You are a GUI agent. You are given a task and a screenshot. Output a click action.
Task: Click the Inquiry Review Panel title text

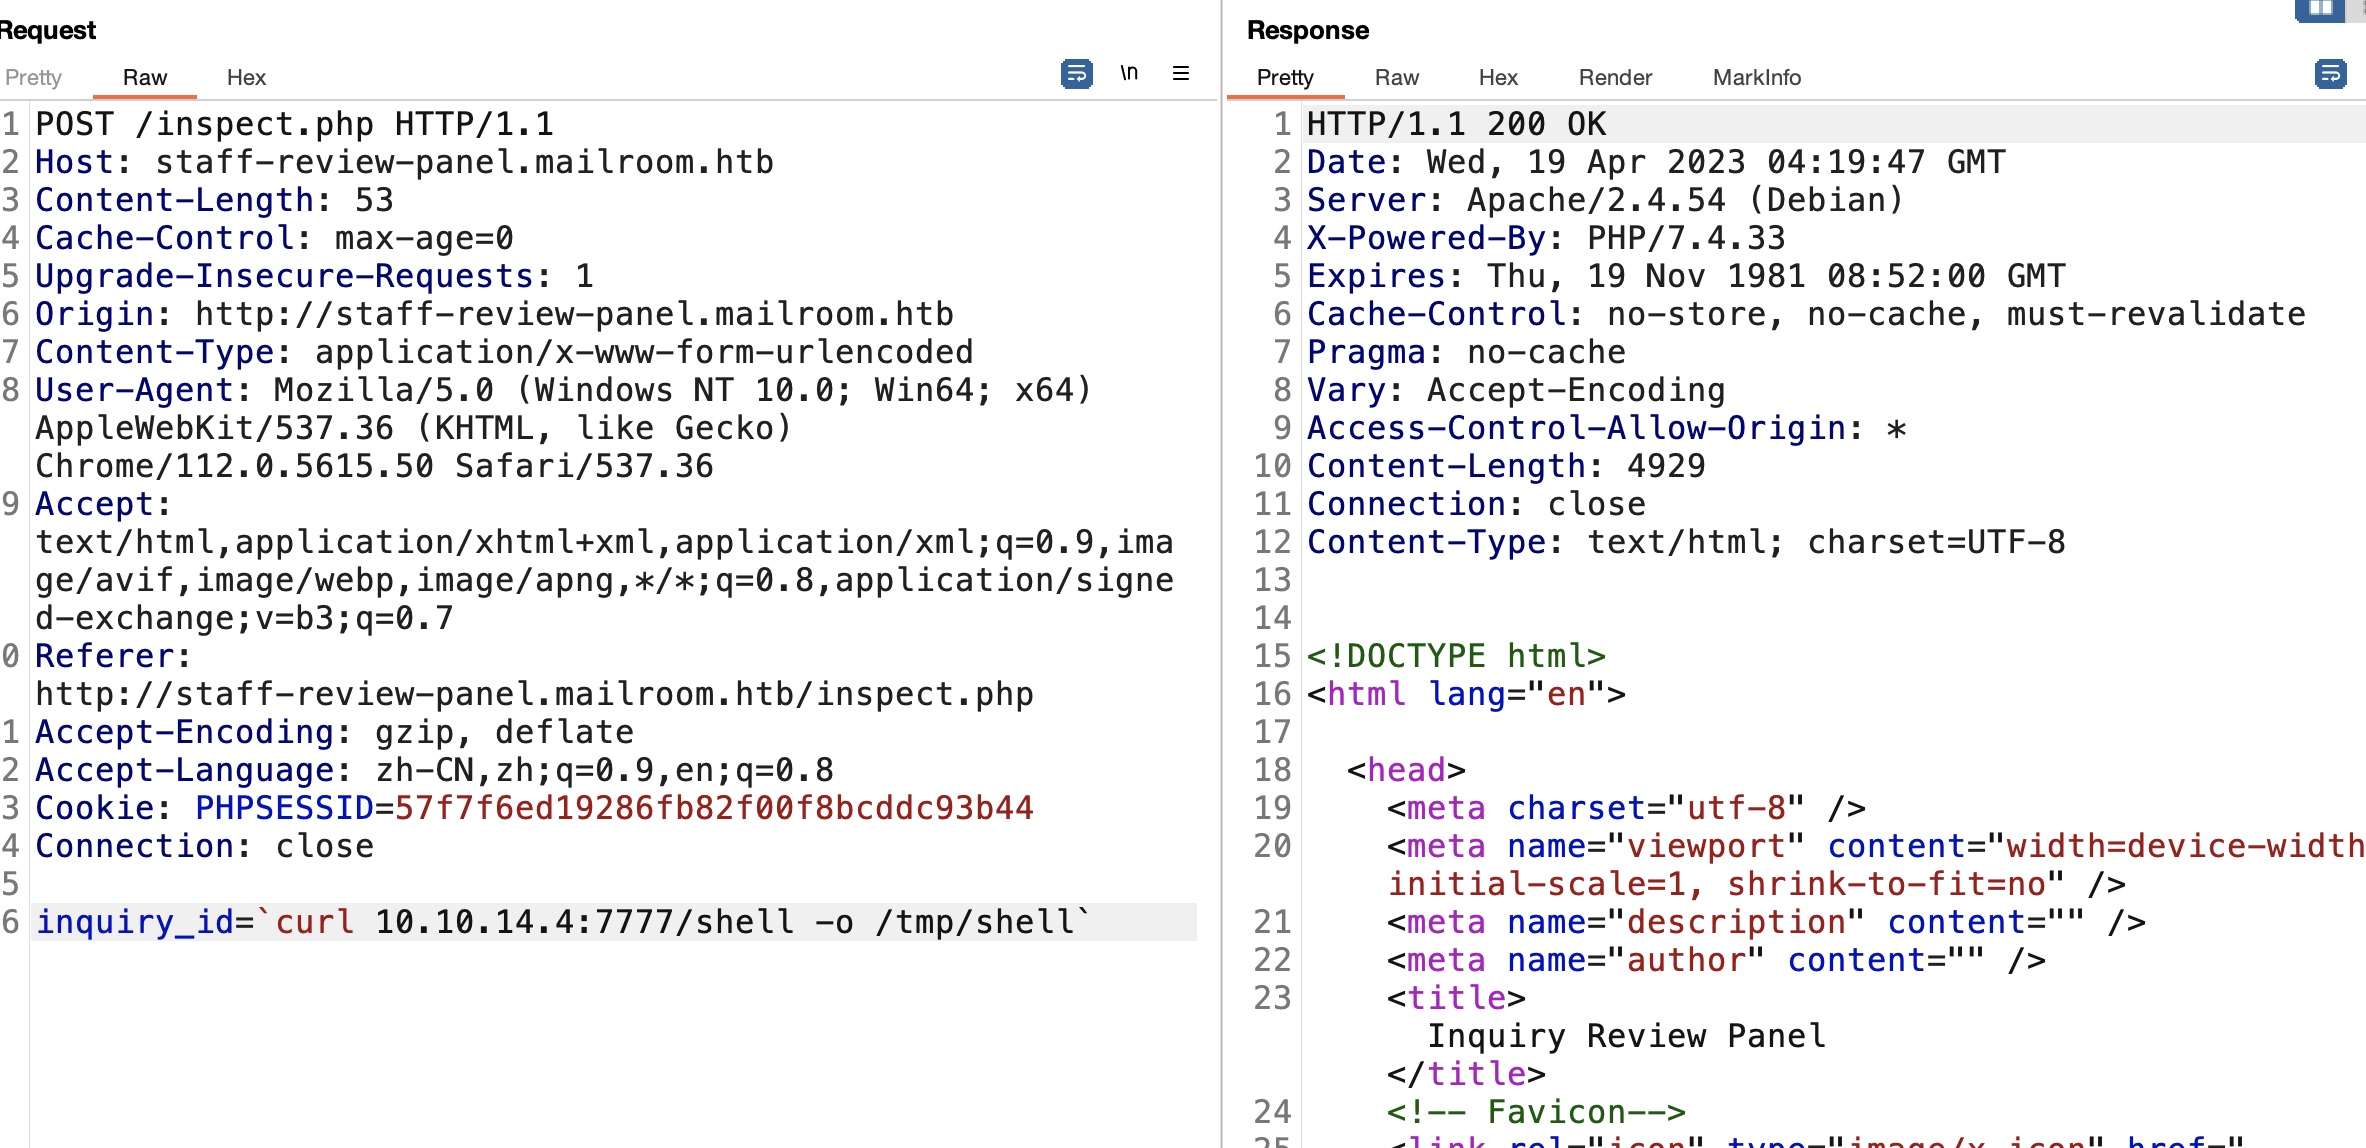click(x=1626, y=1037)
